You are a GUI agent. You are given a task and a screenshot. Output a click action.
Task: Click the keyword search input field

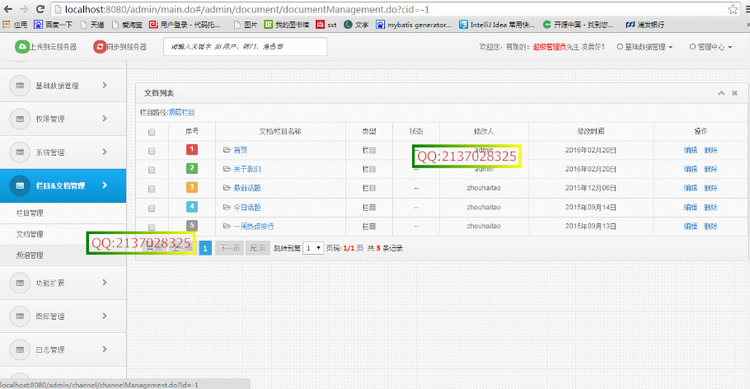point(245,46)
